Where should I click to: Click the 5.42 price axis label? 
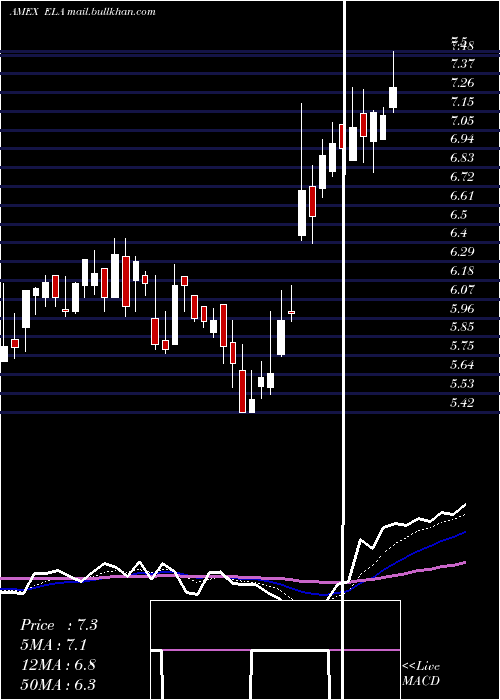point(462,403)
